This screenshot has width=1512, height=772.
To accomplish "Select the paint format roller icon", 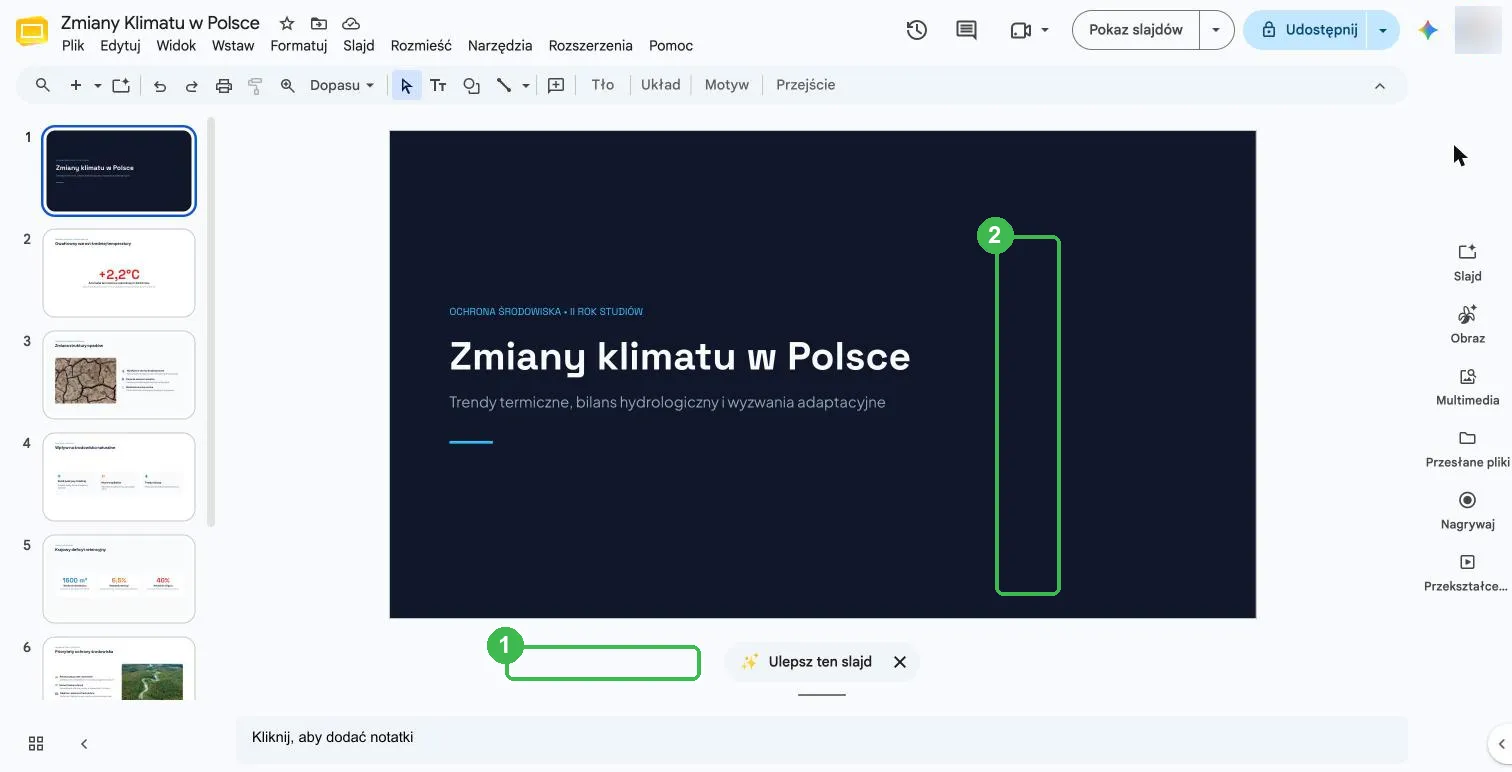I will (x=255, y=86).
